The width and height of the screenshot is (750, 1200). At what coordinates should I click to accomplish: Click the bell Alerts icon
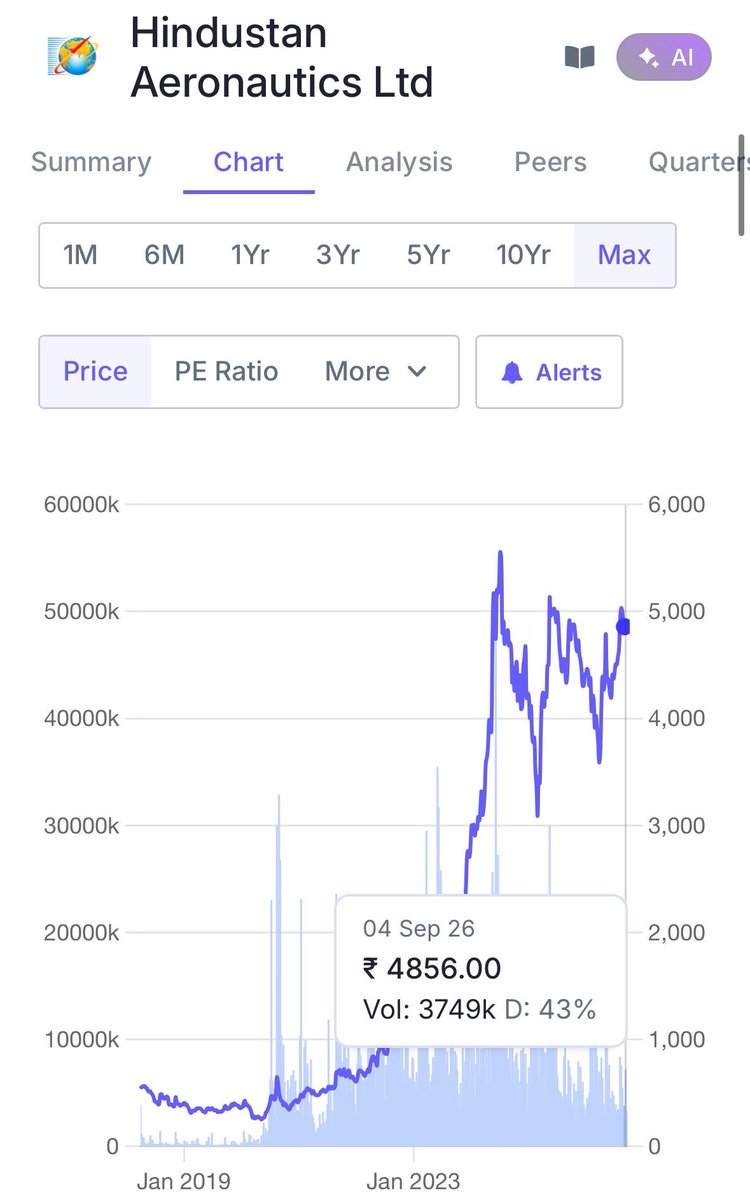512,372
